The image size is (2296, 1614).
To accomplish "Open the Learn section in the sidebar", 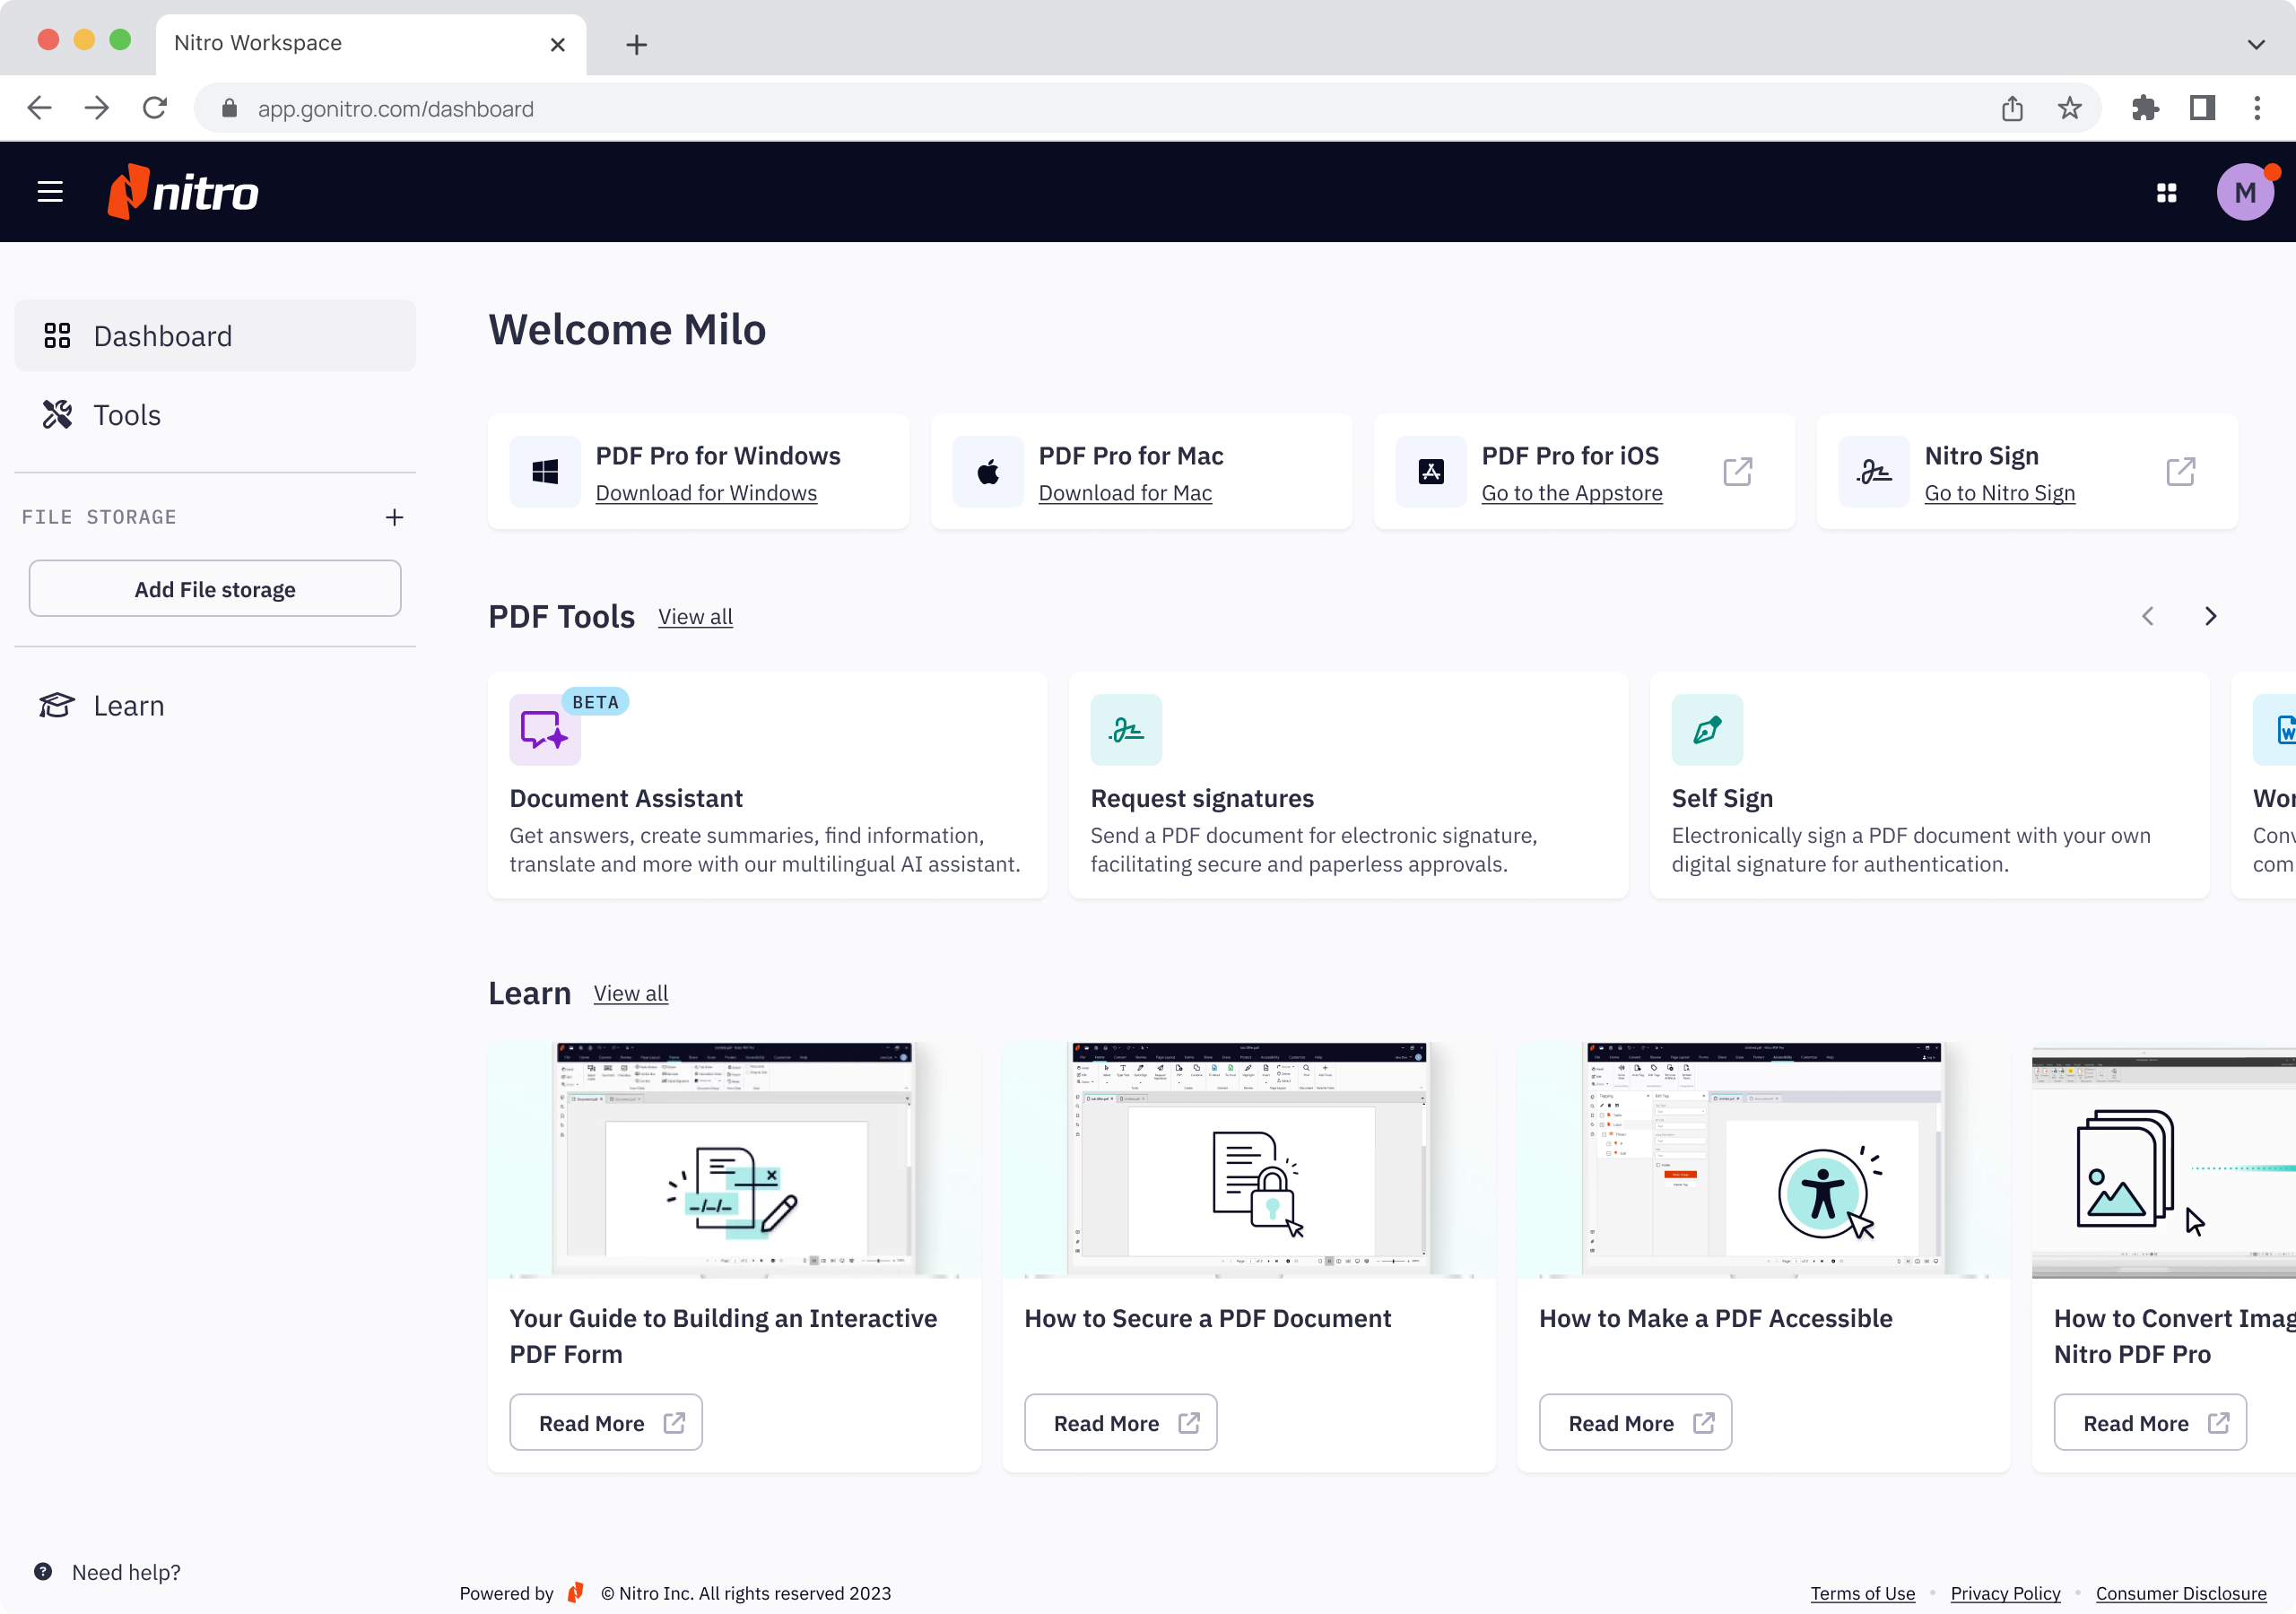I will 128,705.
